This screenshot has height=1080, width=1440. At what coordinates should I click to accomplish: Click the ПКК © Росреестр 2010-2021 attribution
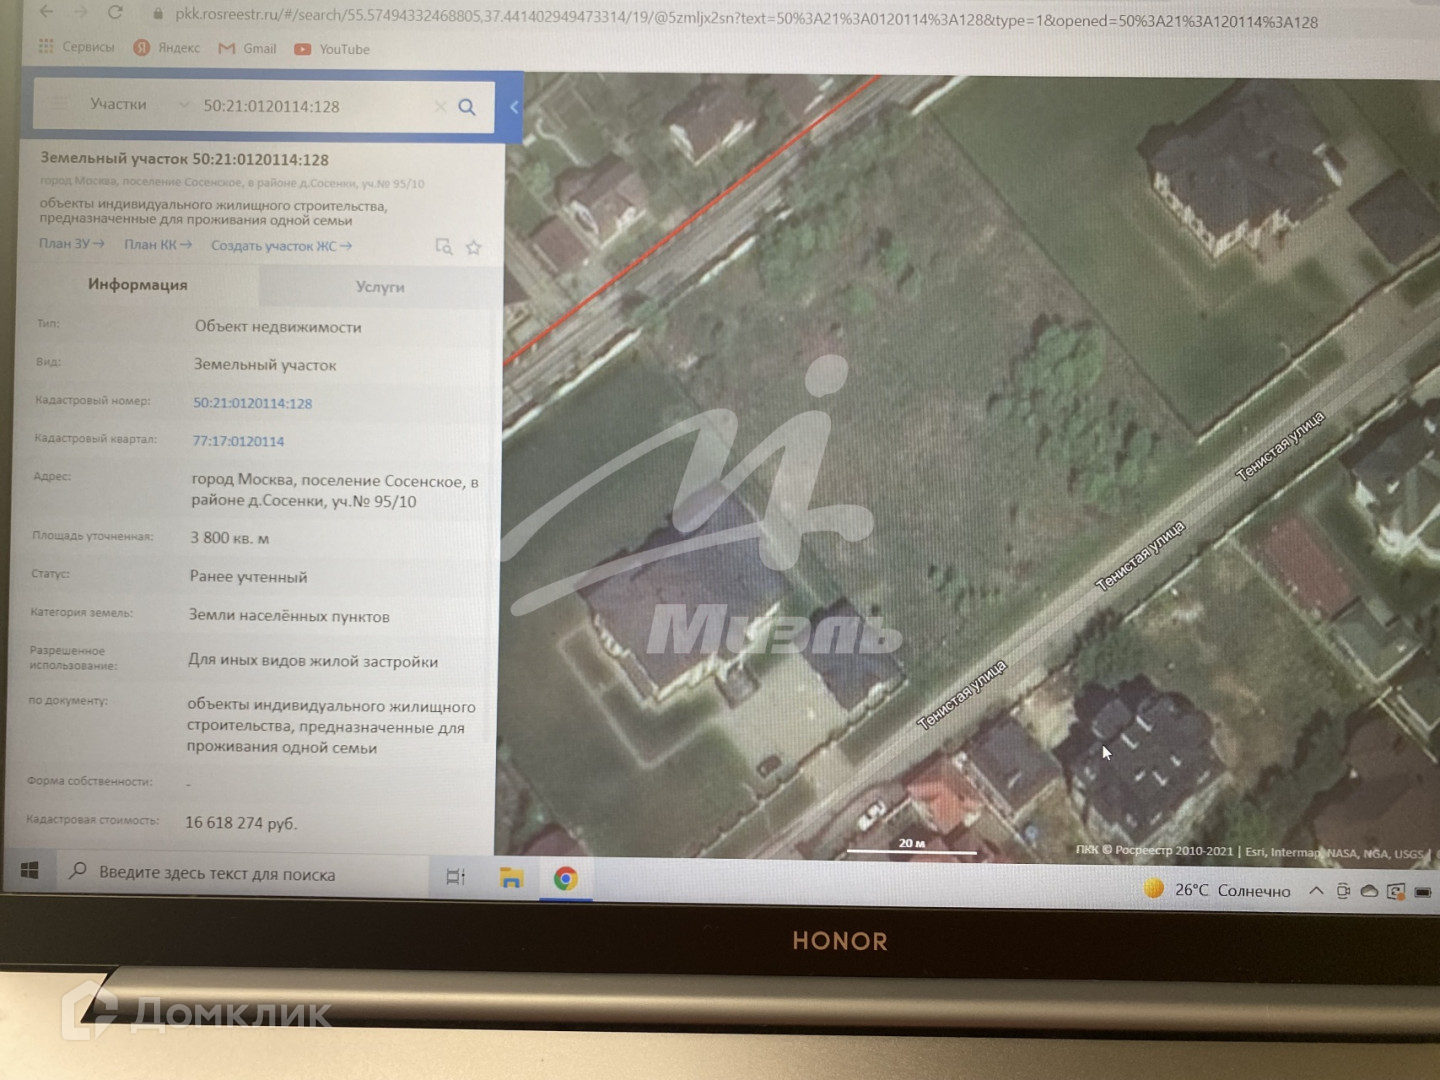(1155, 850)
